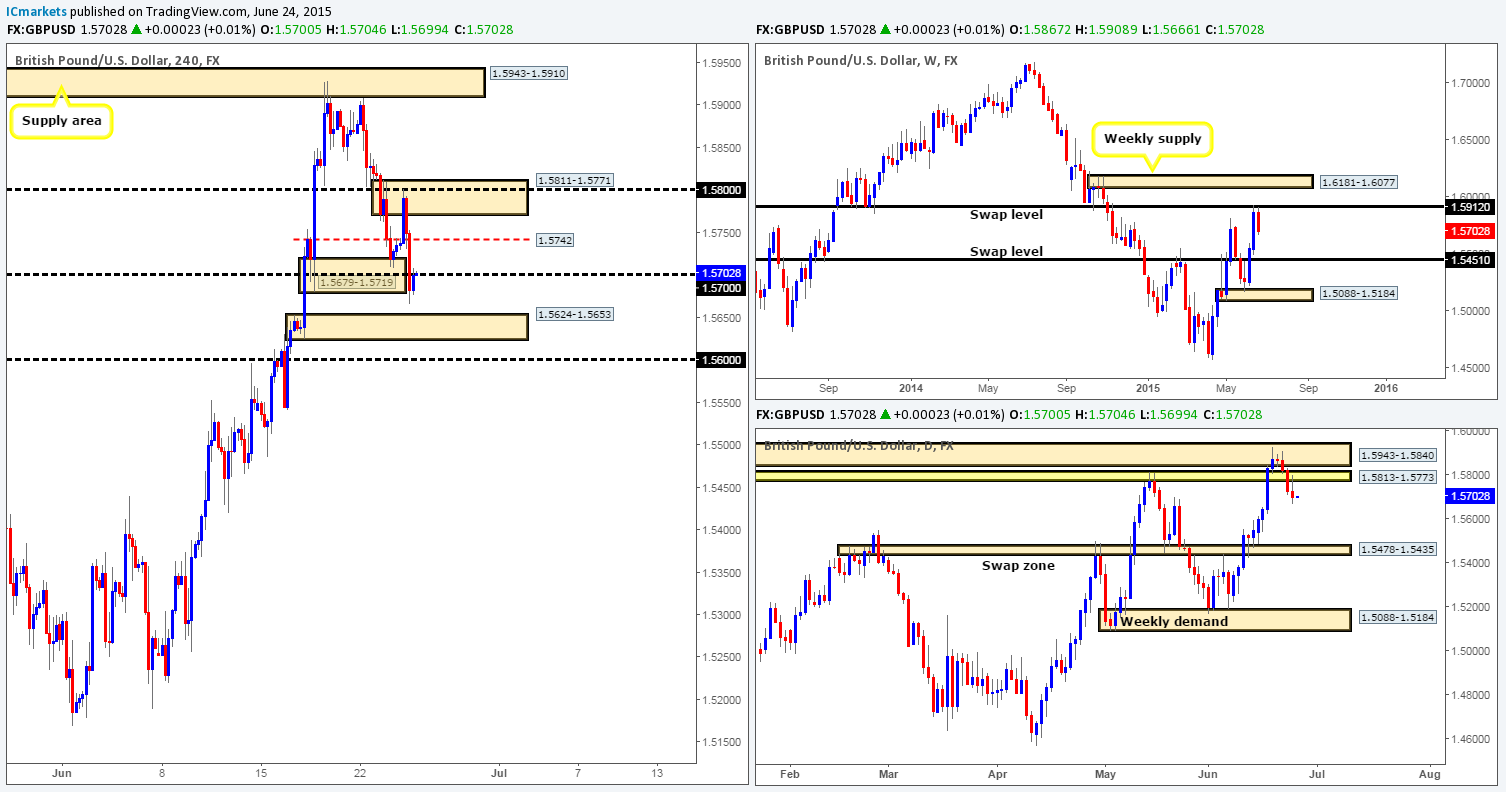The image size is (1506, 792).
Task: Click the '1.5624-1.5653' zone label
Action: [574, 313]
